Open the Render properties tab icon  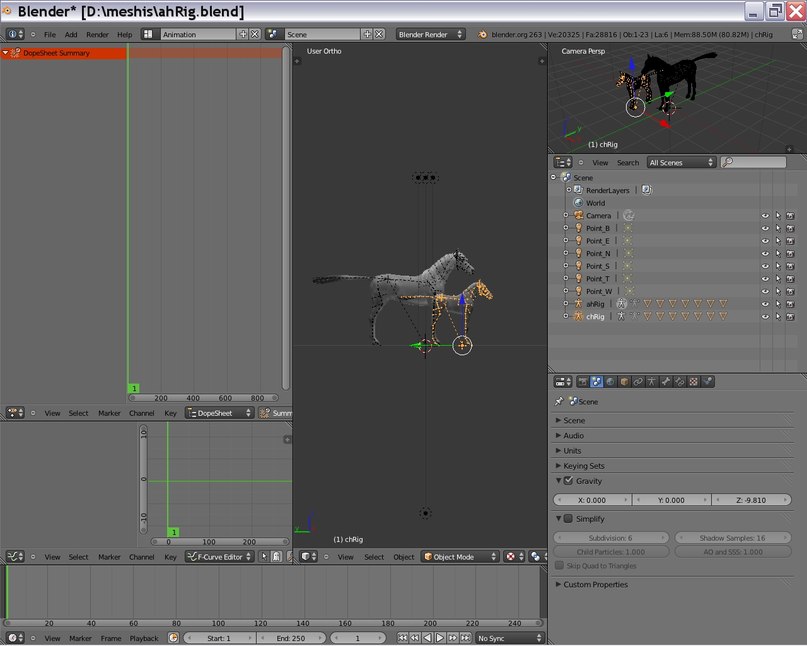click(x=583, y=382)
